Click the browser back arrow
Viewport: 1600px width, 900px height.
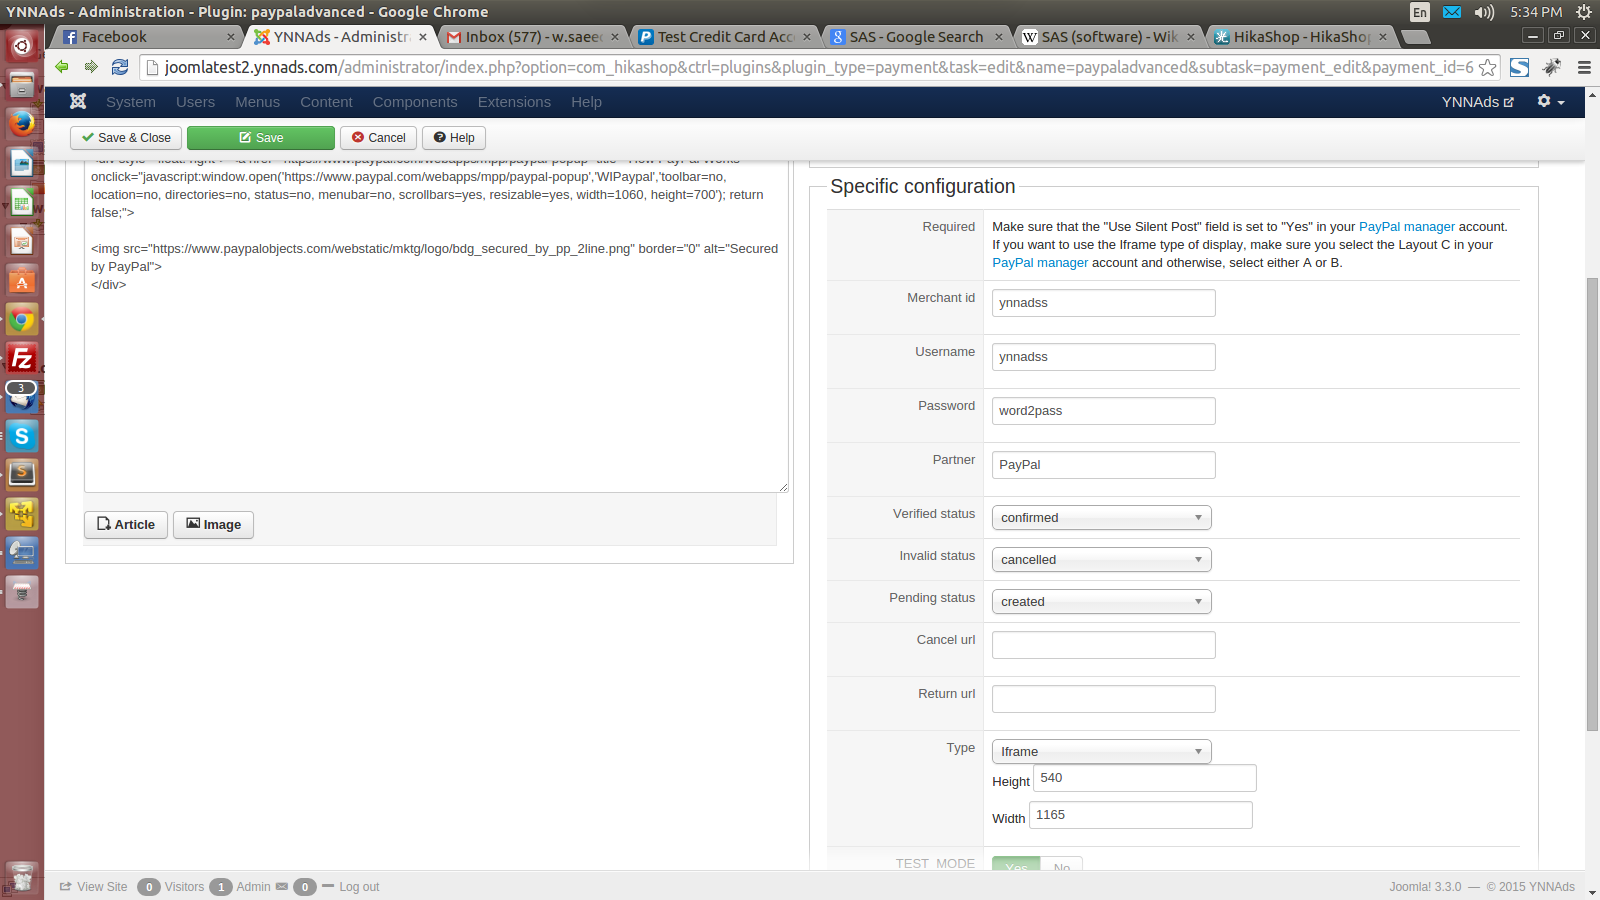point(62,67)
